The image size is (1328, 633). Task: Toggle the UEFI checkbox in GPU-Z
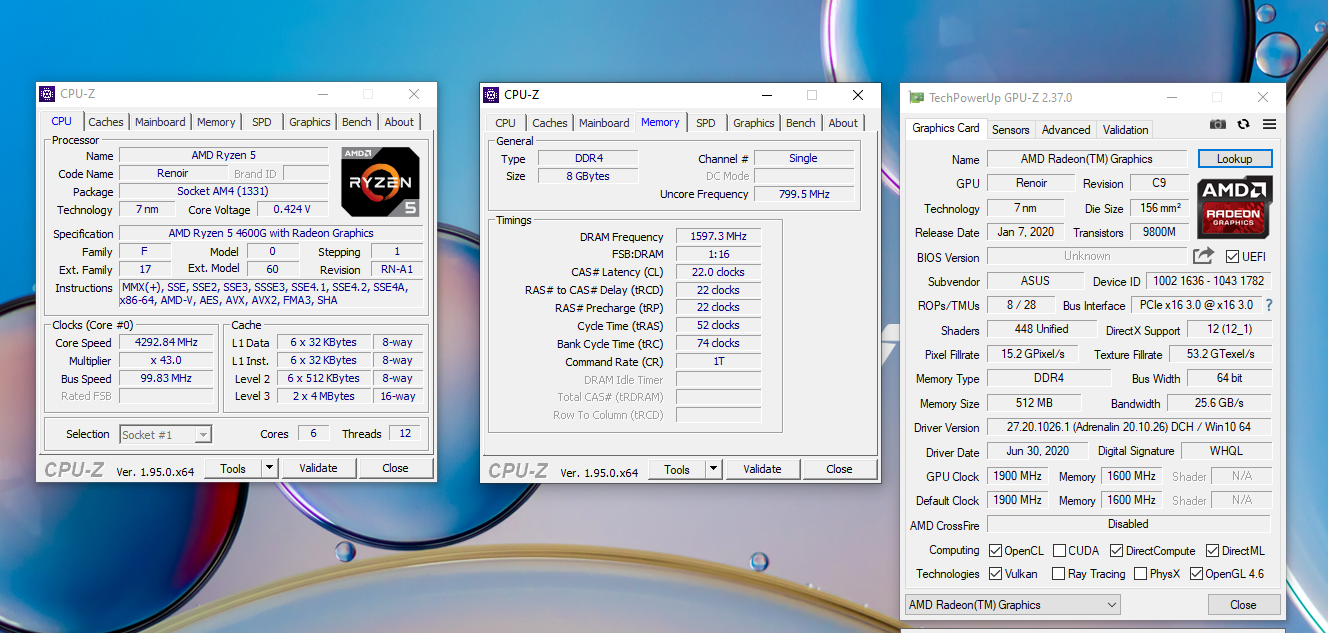1232,257
